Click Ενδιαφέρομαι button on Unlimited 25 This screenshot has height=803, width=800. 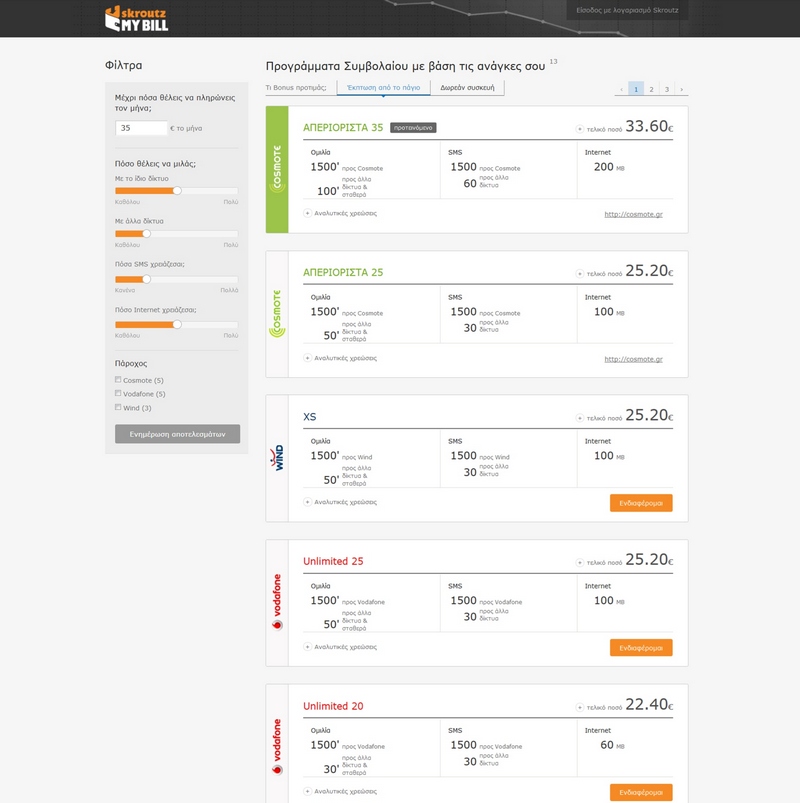(x=641, y=648)
